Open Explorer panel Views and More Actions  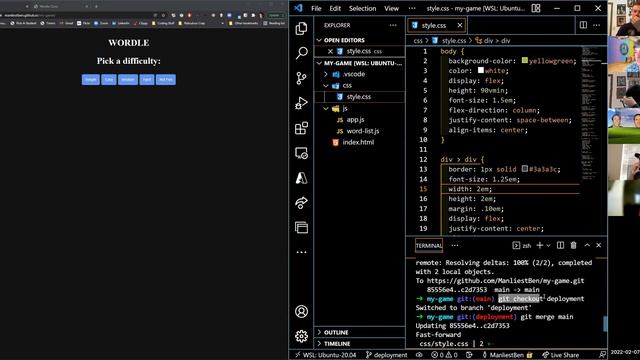coord(393,25)
